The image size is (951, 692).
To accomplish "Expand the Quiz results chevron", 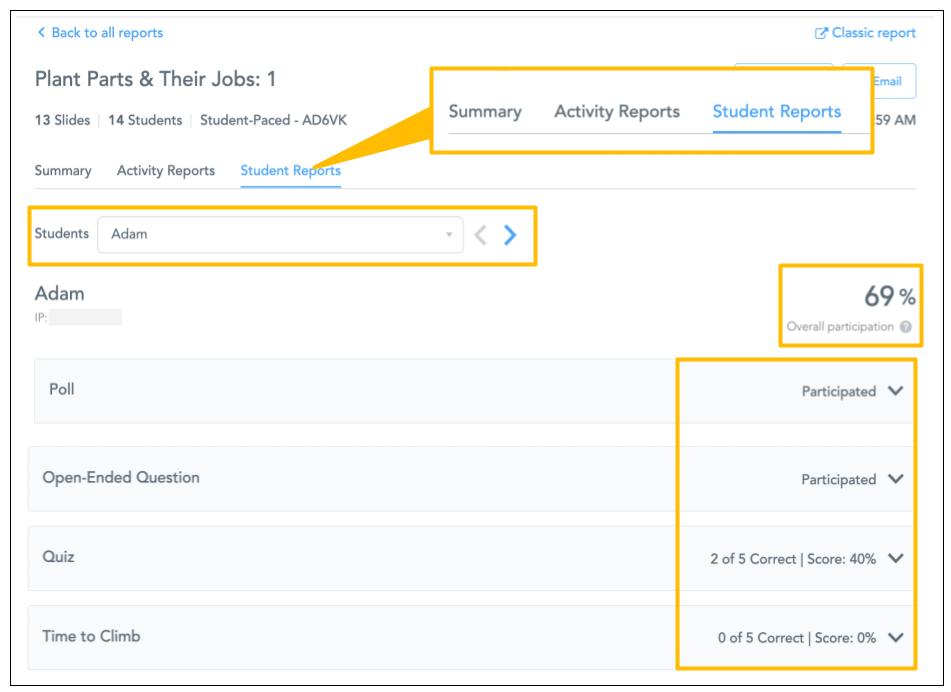I will click(895, 558).
